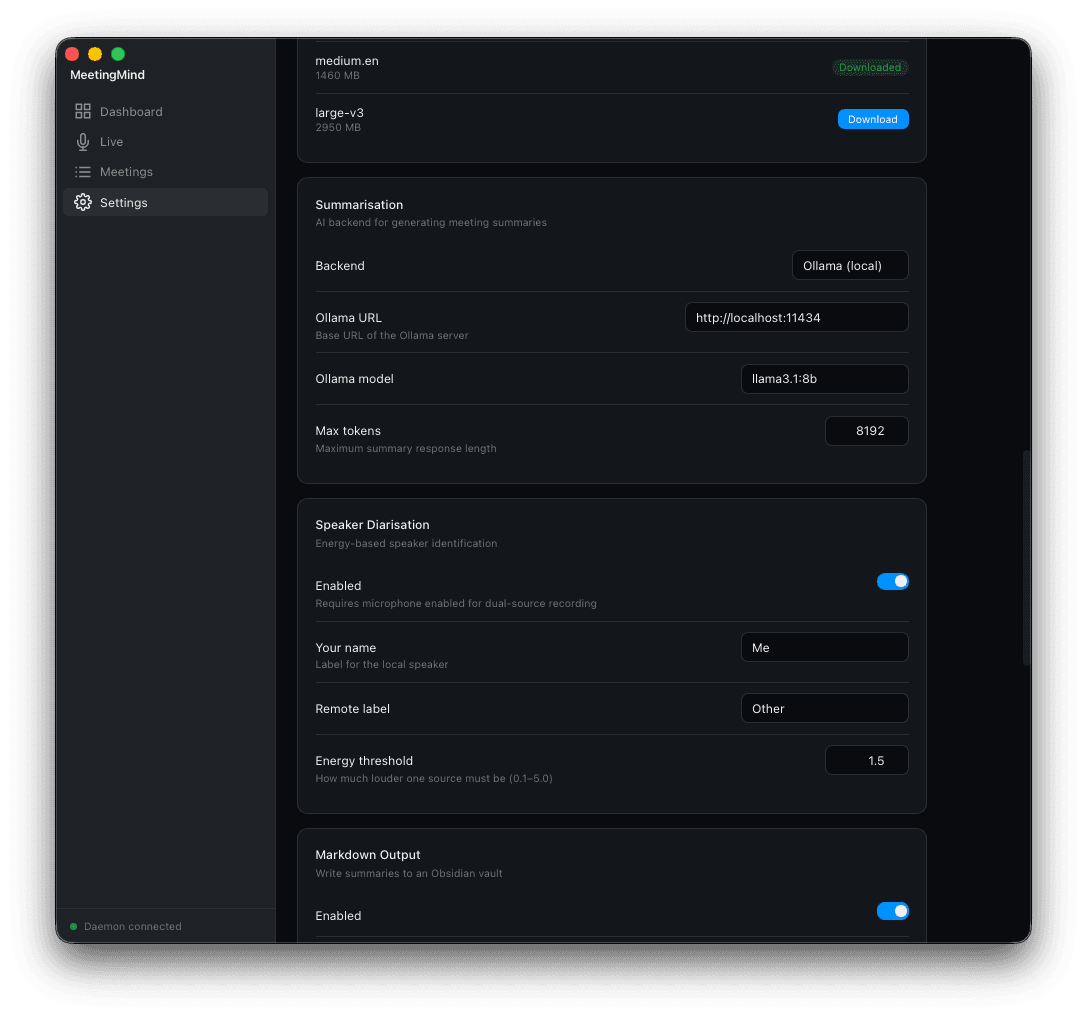
Task: Click the Summarisation section heading
Action: 359,205
